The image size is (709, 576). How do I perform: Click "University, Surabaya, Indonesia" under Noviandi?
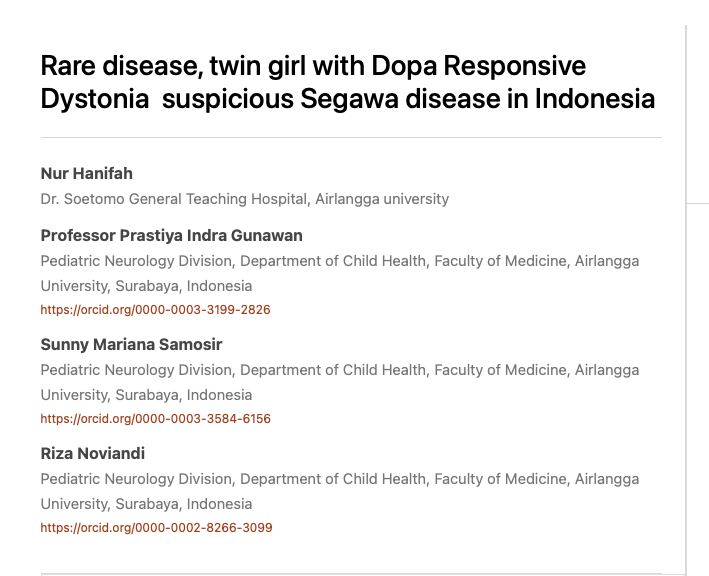[x=146, y=504]
